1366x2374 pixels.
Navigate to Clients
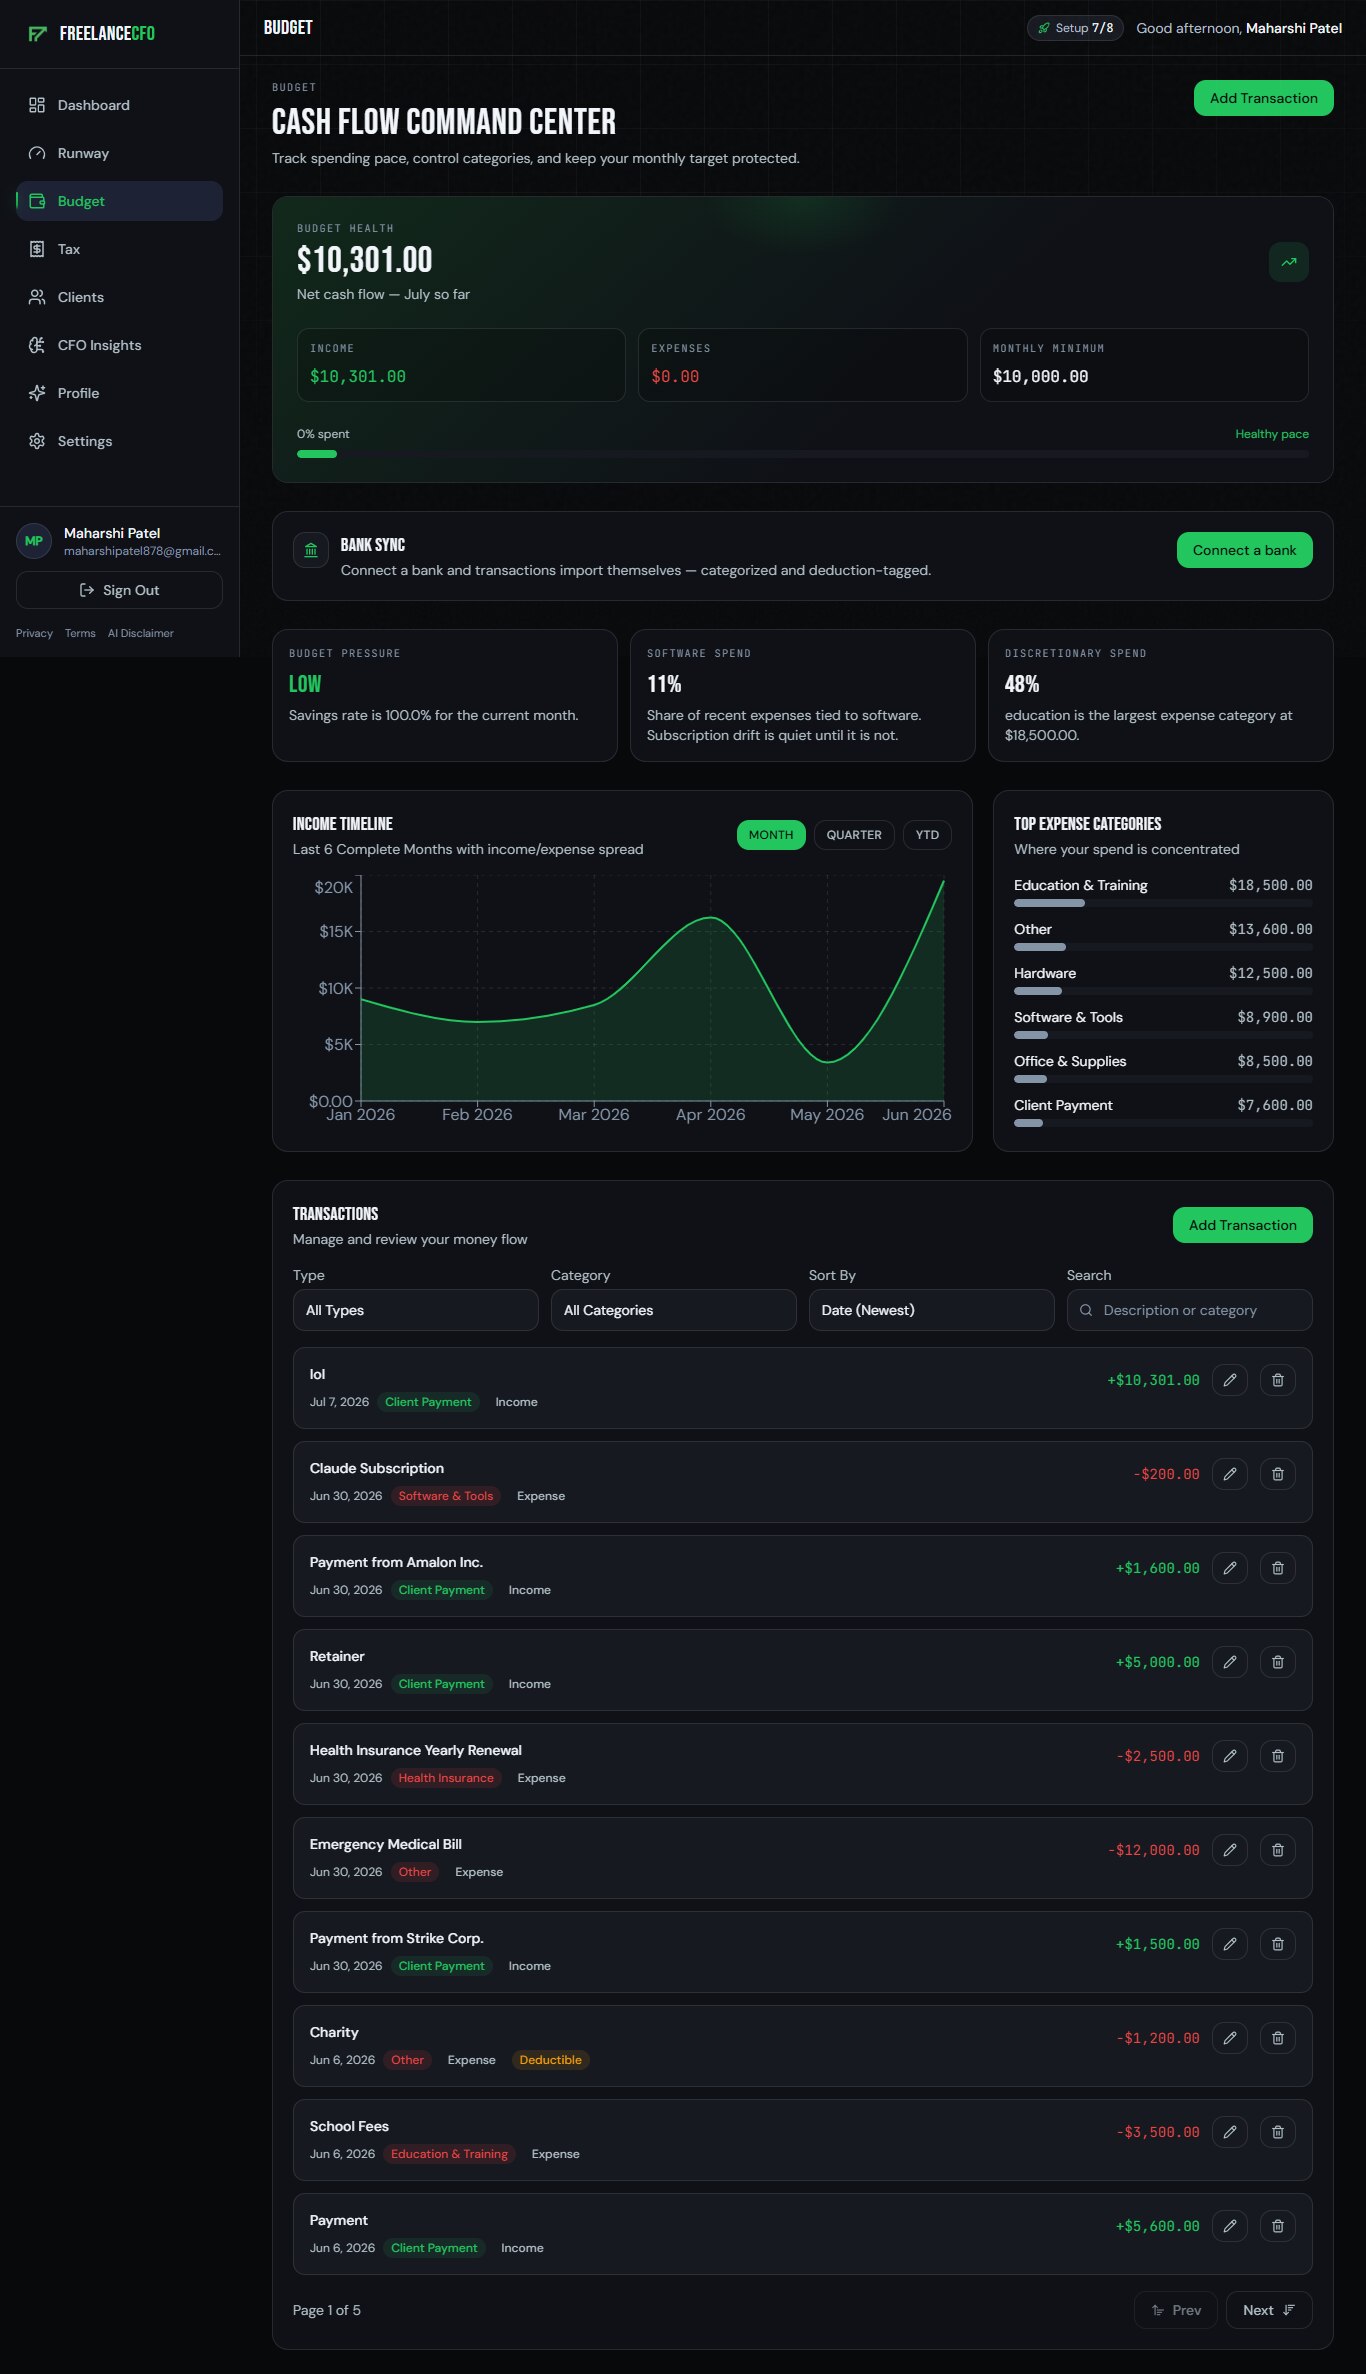click(119, 297)
